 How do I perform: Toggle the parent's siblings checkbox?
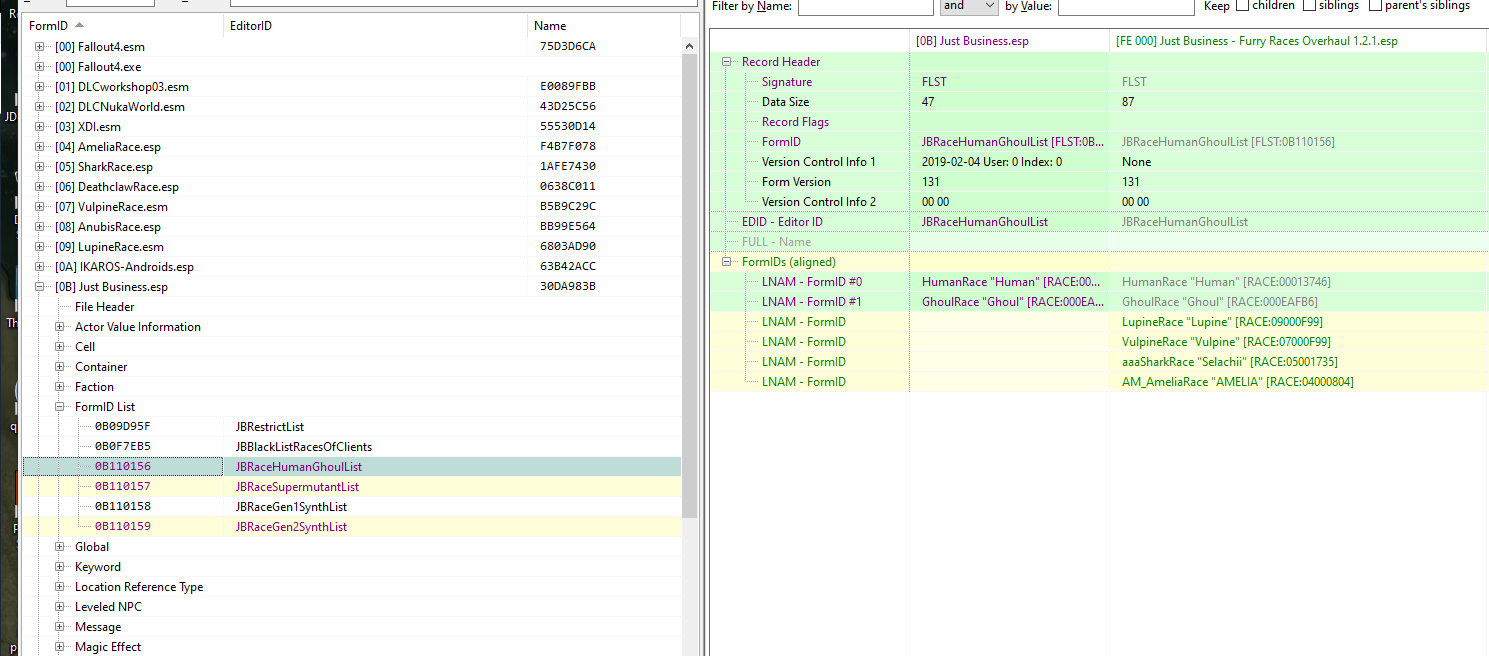click(1375, 5)
